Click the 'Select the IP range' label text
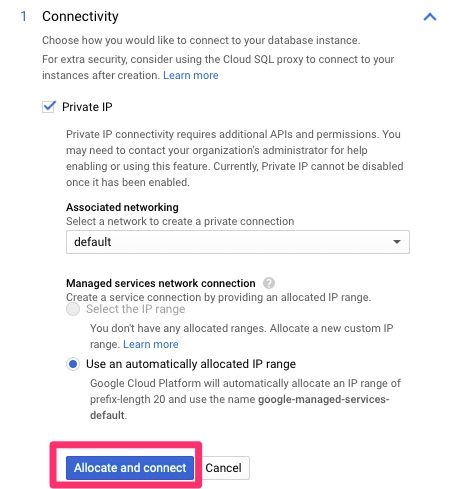 click(135, 309)
